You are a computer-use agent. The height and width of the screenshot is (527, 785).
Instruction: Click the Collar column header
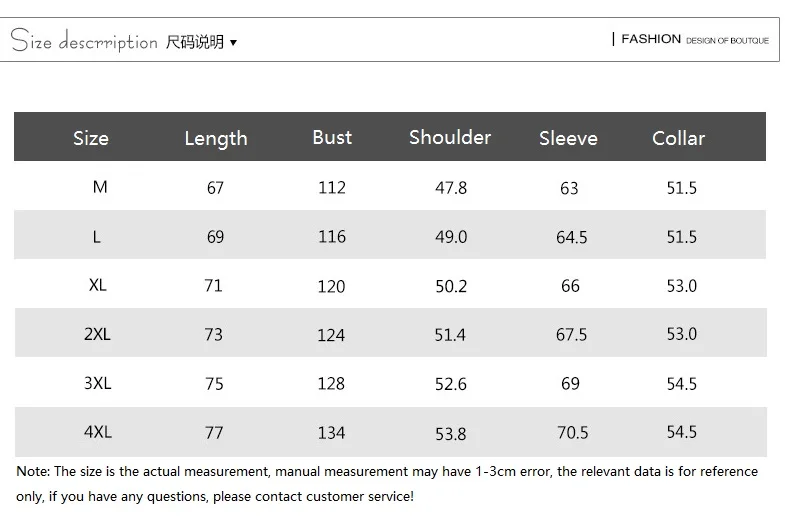tap(678, 138)
